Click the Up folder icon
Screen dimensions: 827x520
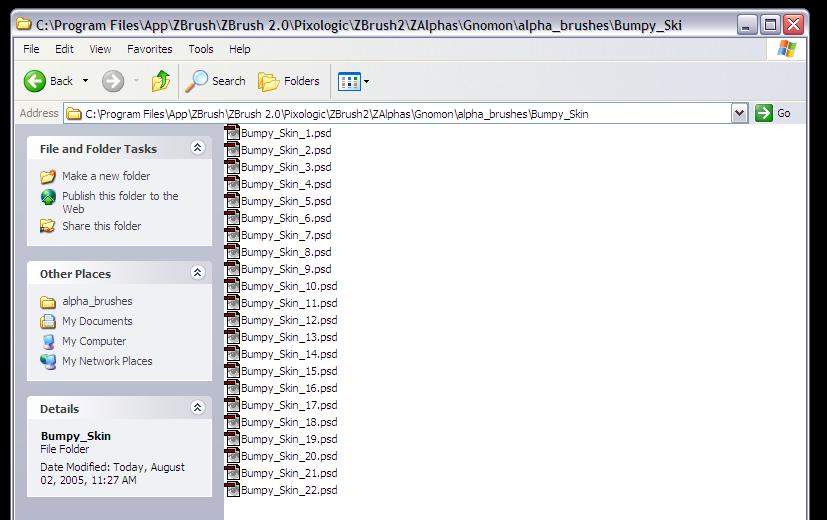point(160,81)
